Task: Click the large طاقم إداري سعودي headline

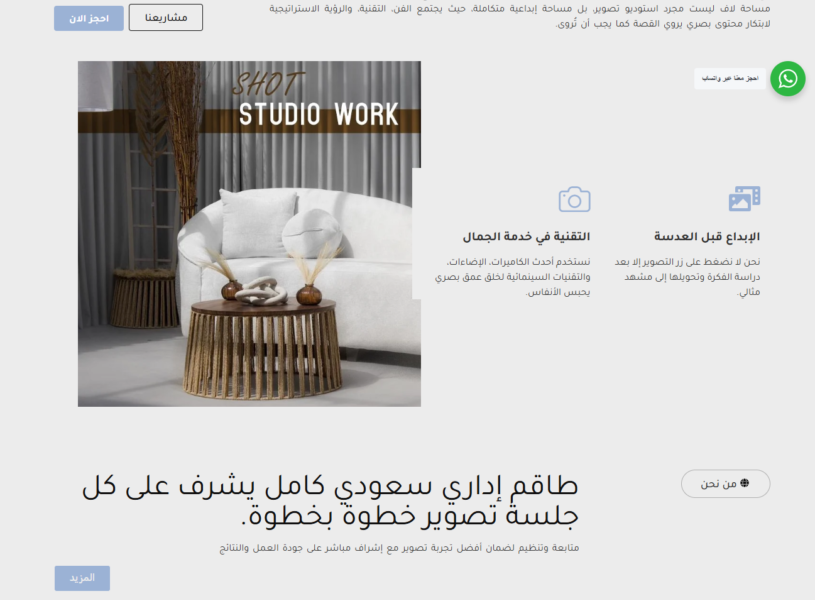Action: tap(330, 502)
